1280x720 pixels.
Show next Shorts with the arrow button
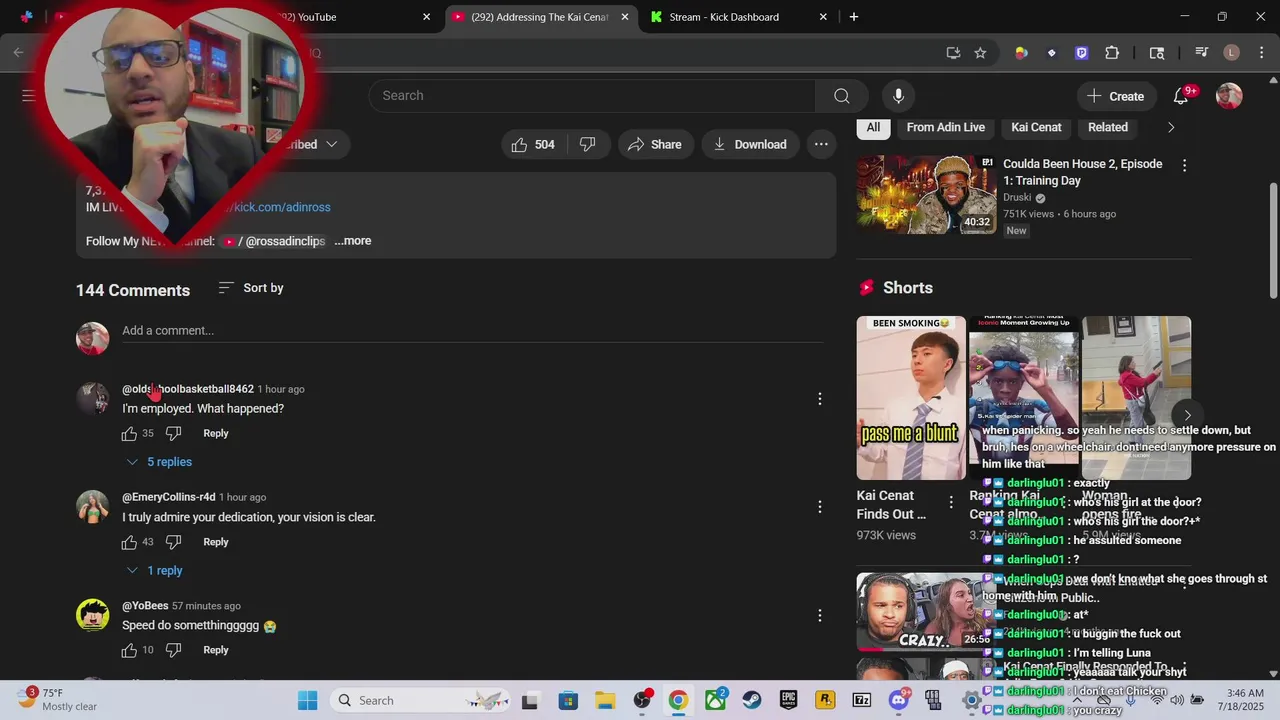tap(1187, 415)
